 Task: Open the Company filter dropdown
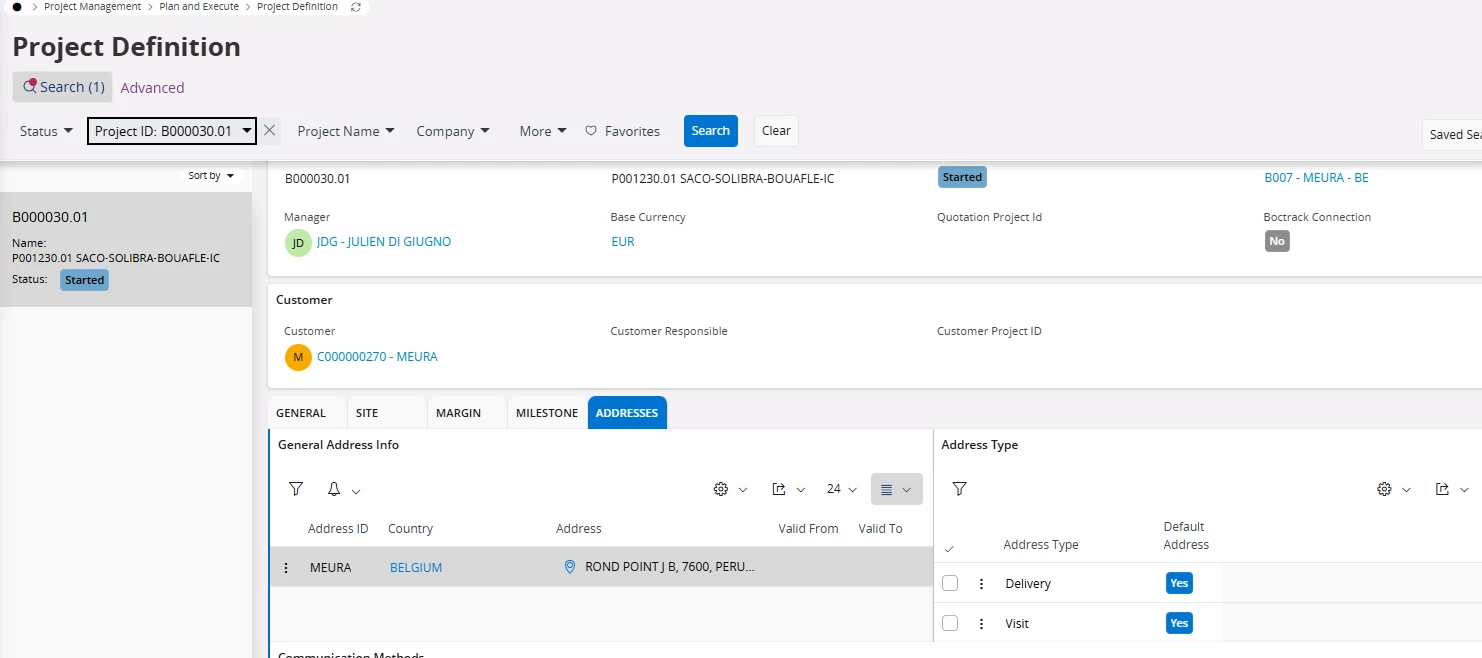pos(453,131)
